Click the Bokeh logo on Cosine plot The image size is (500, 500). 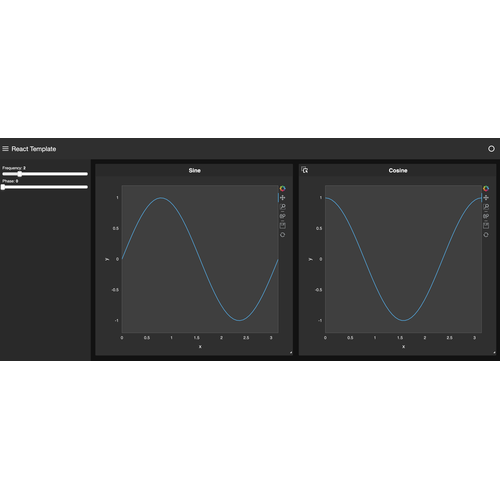click(486, 189)
